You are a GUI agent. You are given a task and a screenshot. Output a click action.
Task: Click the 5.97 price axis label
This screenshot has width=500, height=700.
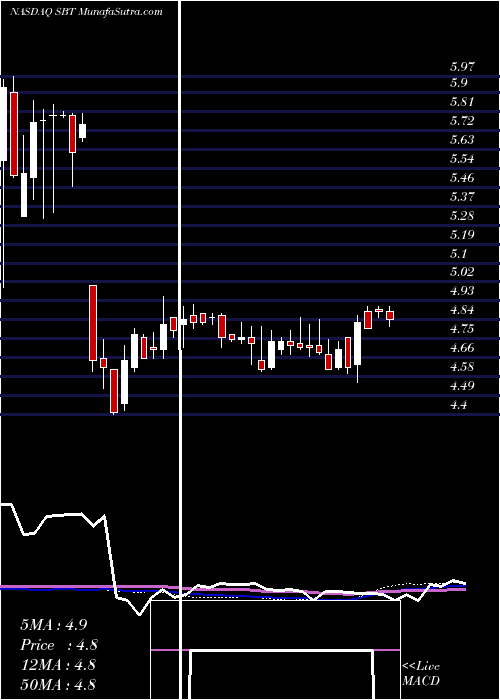[x=462, y=67]
